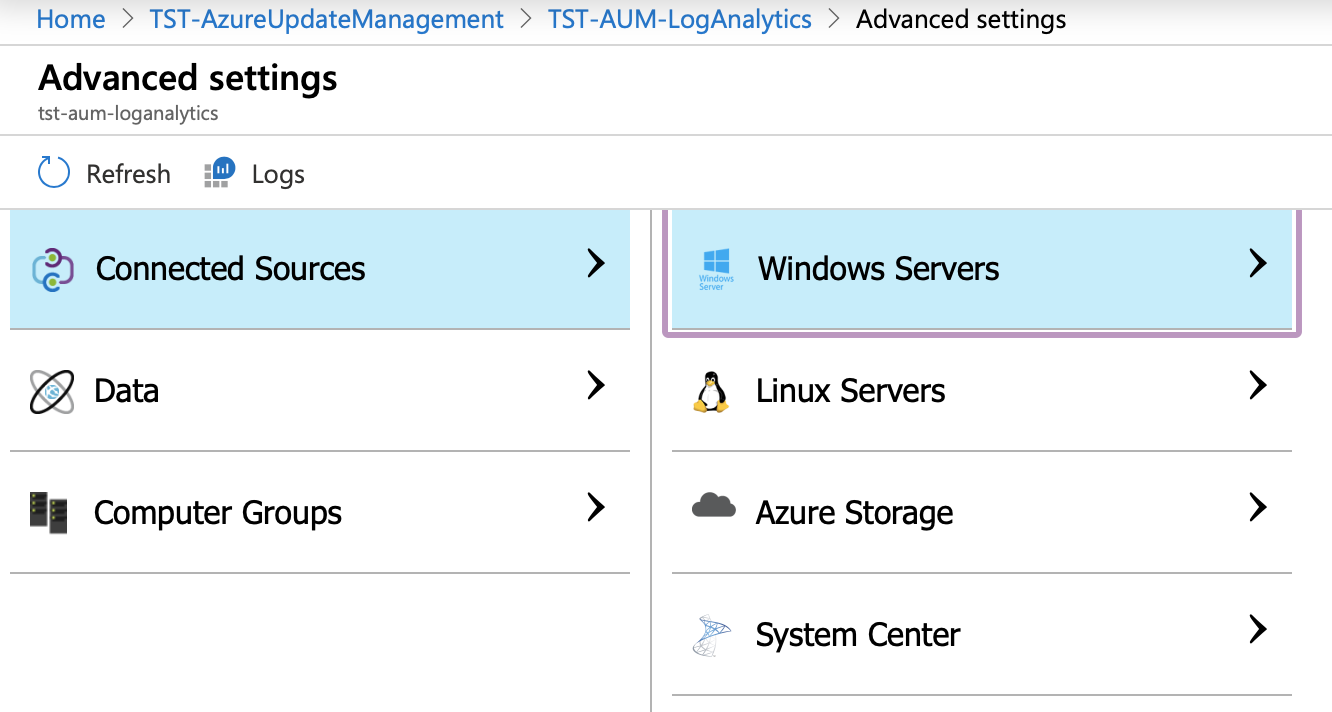Click the Logs chart icon
Viewport: 1332px width, 712px height.
[219, 172]
